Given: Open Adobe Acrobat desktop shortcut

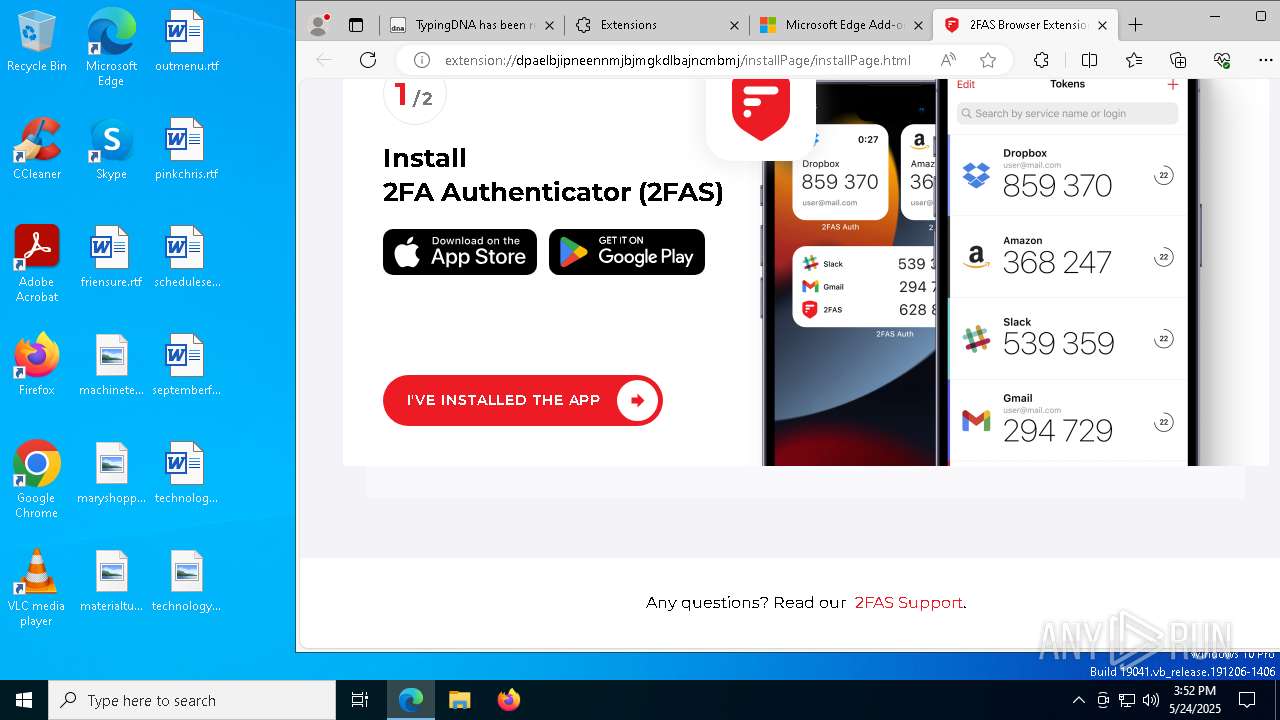Looking at the screenshot, I should click(37, 264).
